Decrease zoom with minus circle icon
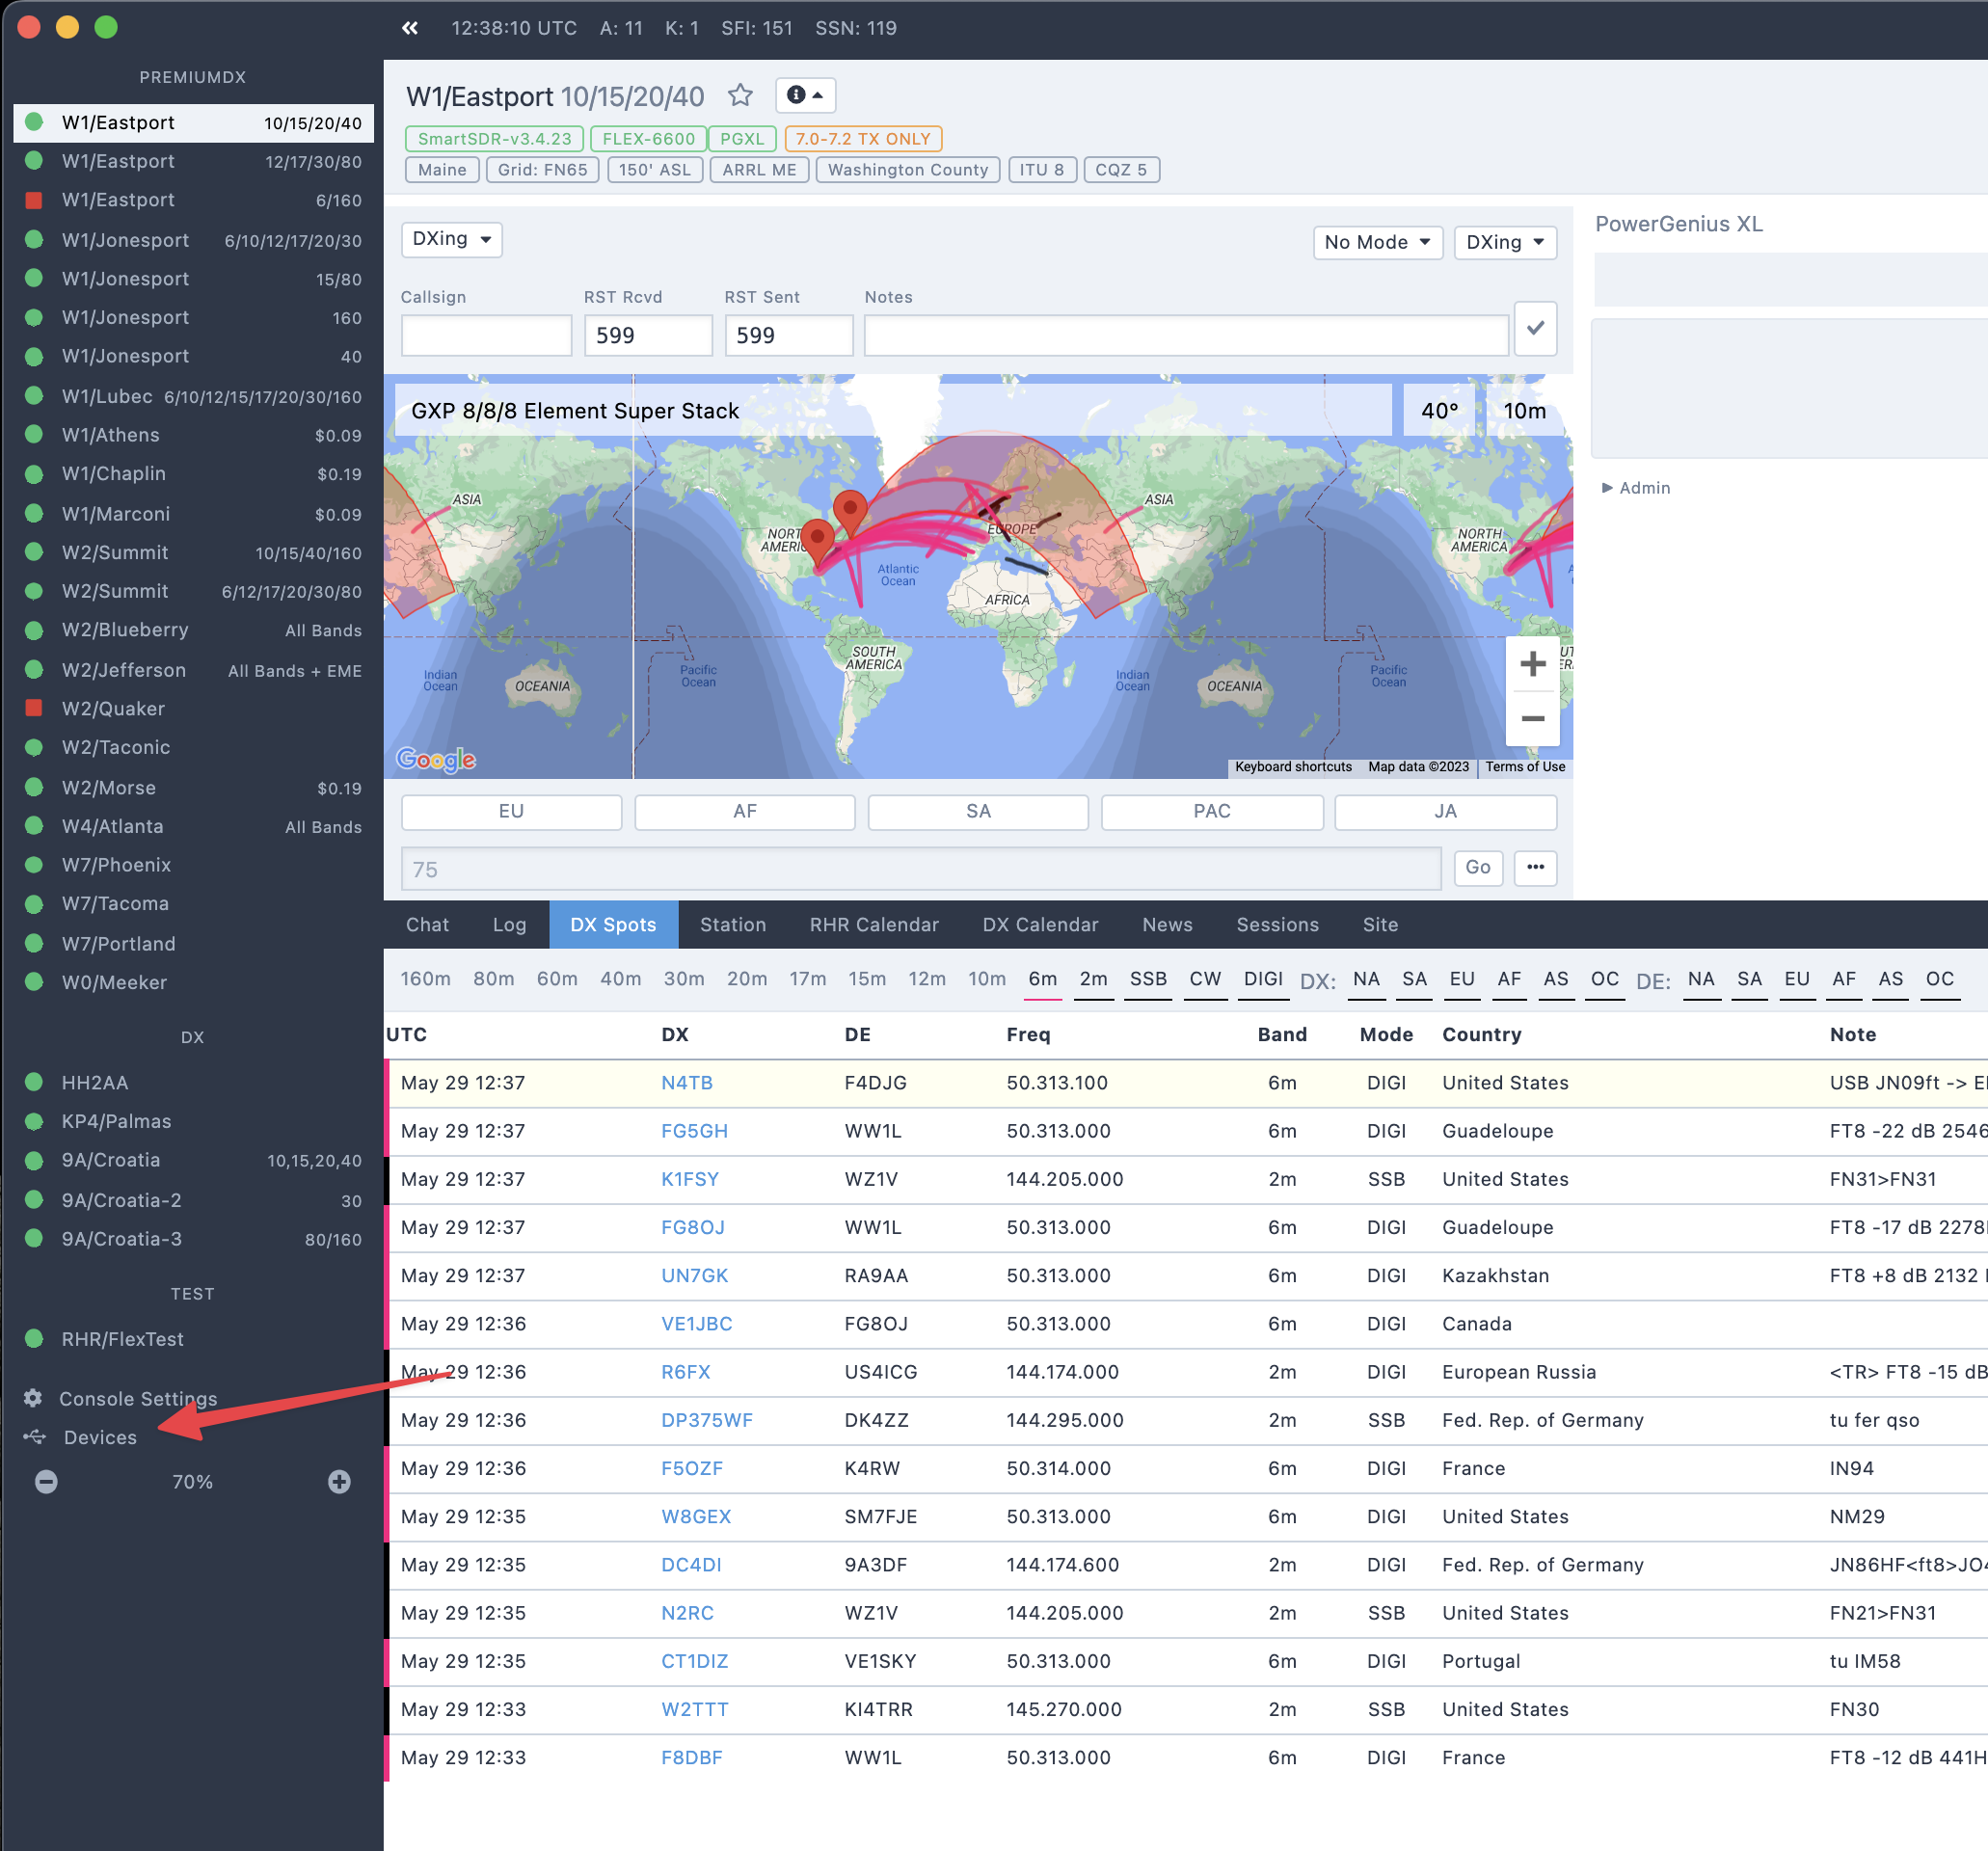 click(46, 1481)
